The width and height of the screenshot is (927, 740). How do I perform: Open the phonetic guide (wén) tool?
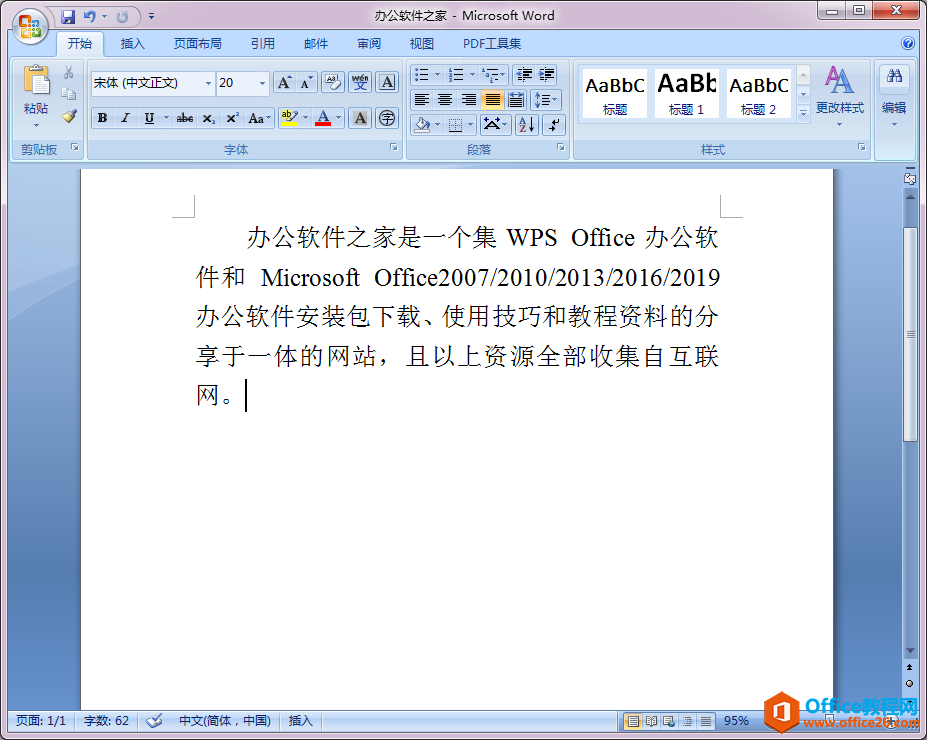click(x=360, y=83)
